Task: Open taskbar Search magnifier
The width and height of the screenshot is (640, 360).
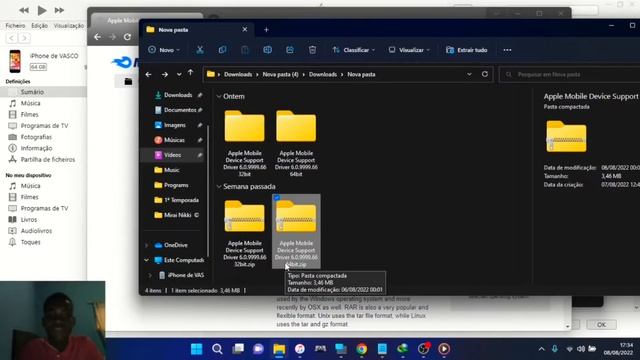Action: coord(217,349)
